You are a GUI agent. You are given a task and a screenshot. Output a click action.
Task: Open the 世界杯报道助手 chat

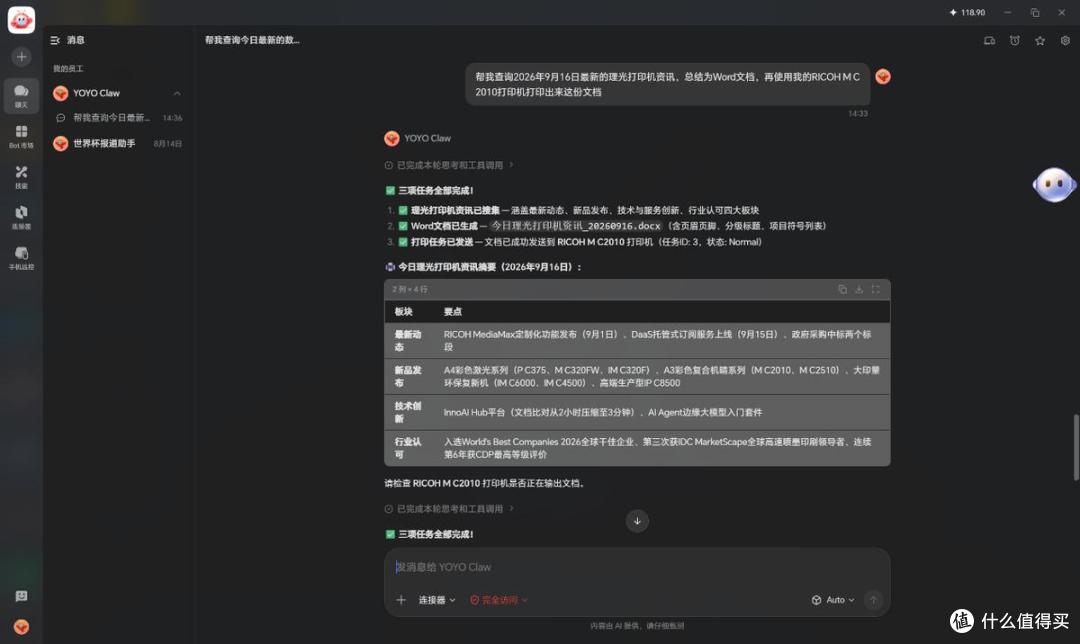point(117,143)
